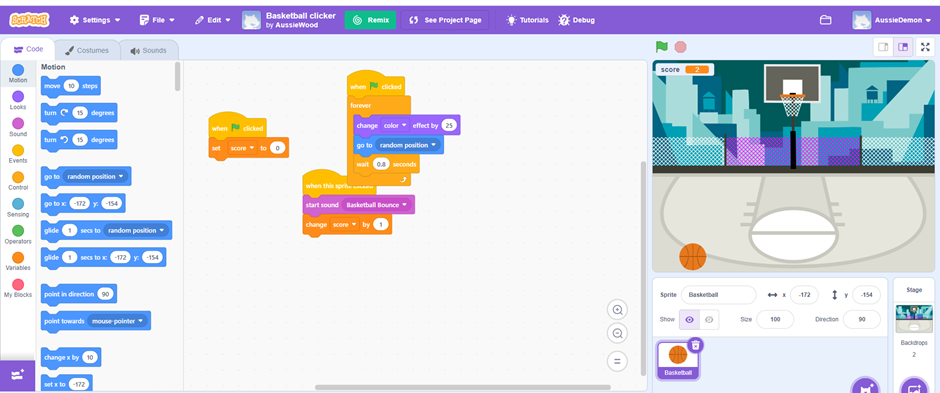Click the sprite y position field
Viewport: 940px width, 393px height.
pyautogui.click(x=866, y=295)
